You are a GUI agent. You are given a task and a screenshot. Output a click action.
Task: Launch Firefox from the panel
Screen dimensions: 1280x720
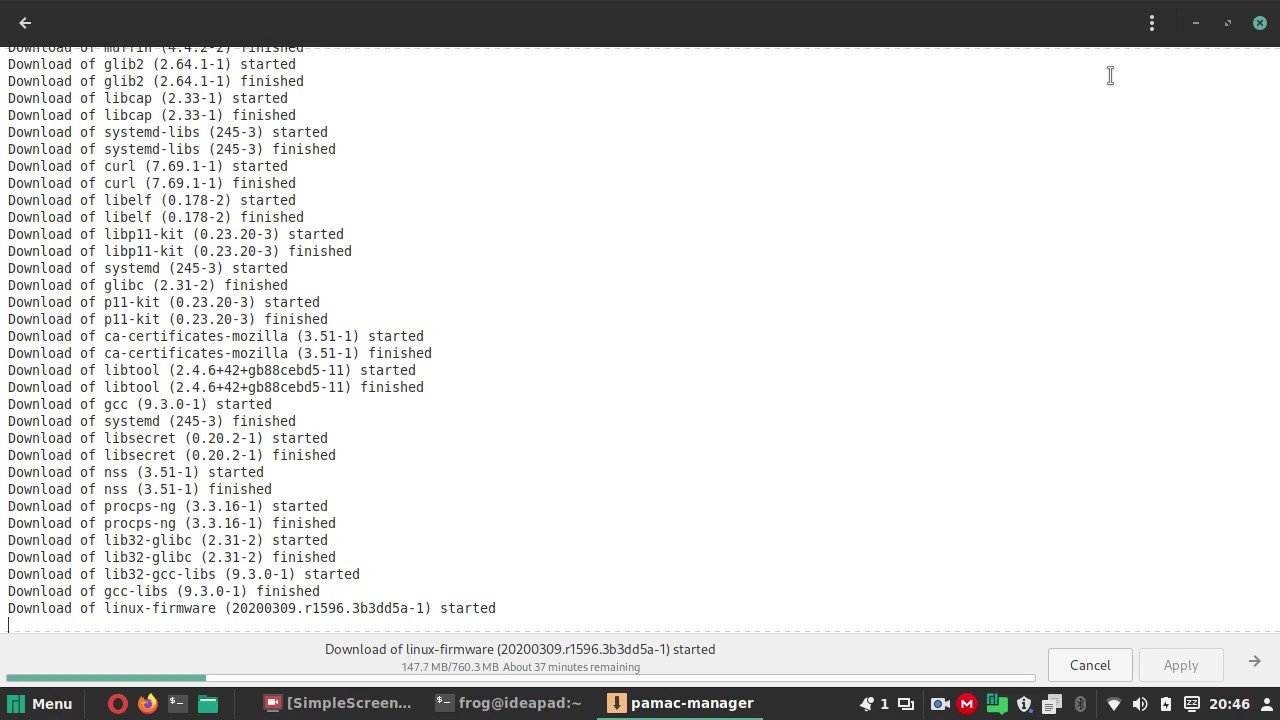[148, 703]
